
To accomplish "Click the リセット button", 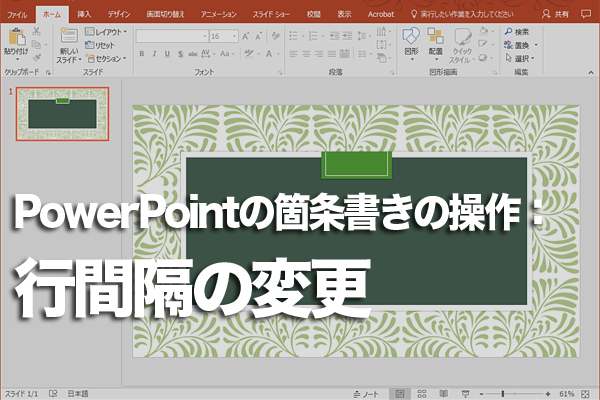I will click(100, 45).
